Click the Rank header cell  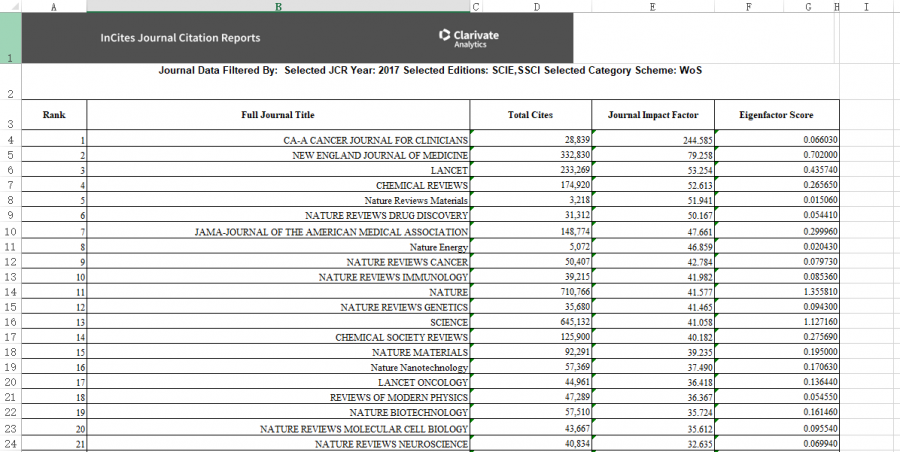click(54, 116)
